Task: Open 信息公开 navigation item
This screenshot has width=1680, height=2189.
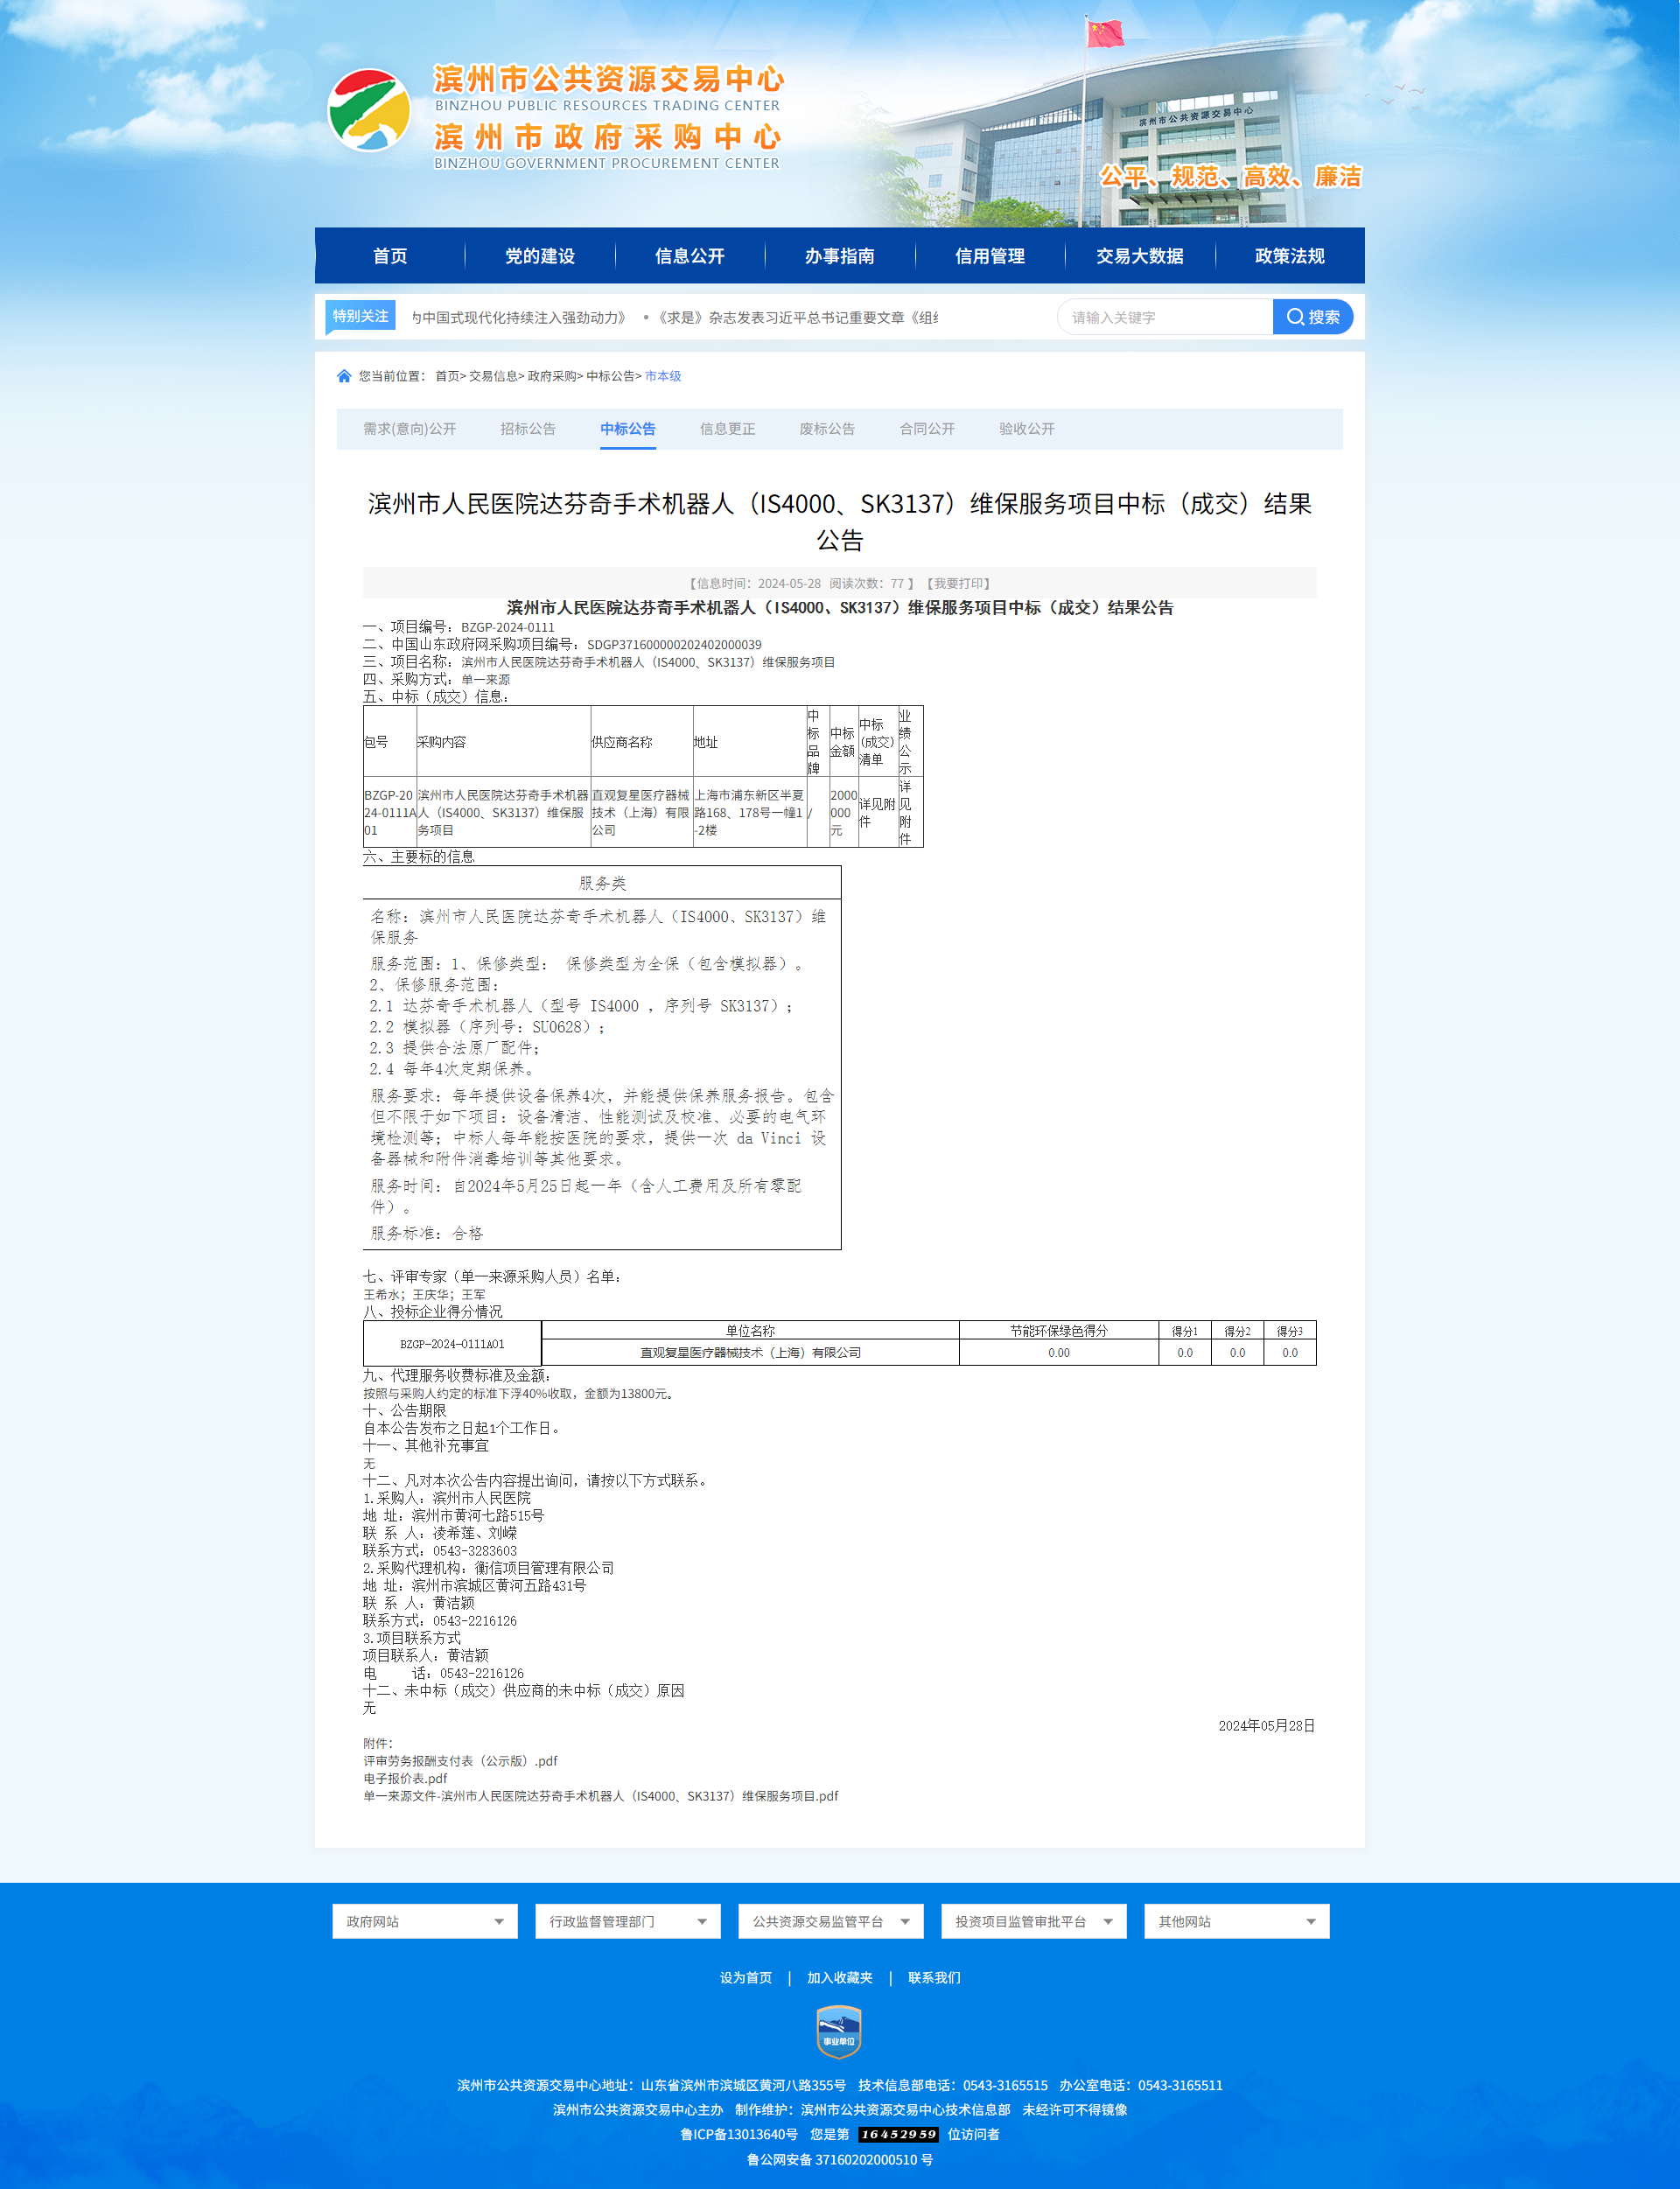Action: click(x=690, y=256)
